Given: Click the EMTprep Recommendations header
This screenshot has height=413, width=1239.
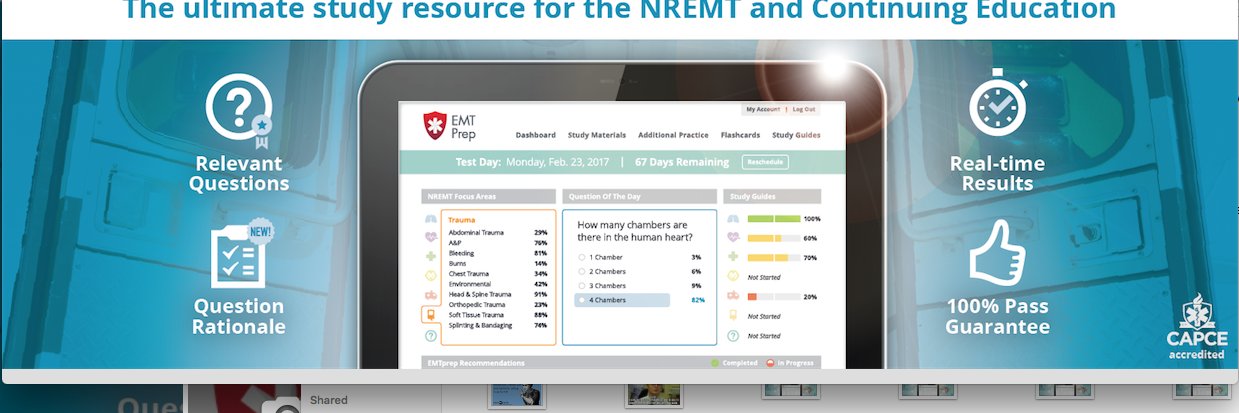Looking at the screenshot, I should tap(475, 363).
